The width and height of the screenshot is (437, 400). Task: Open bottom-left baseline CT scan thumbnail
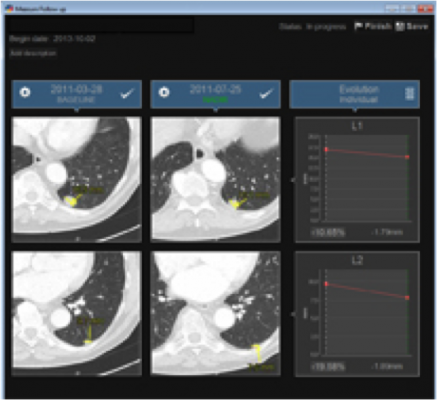(77, 313)
